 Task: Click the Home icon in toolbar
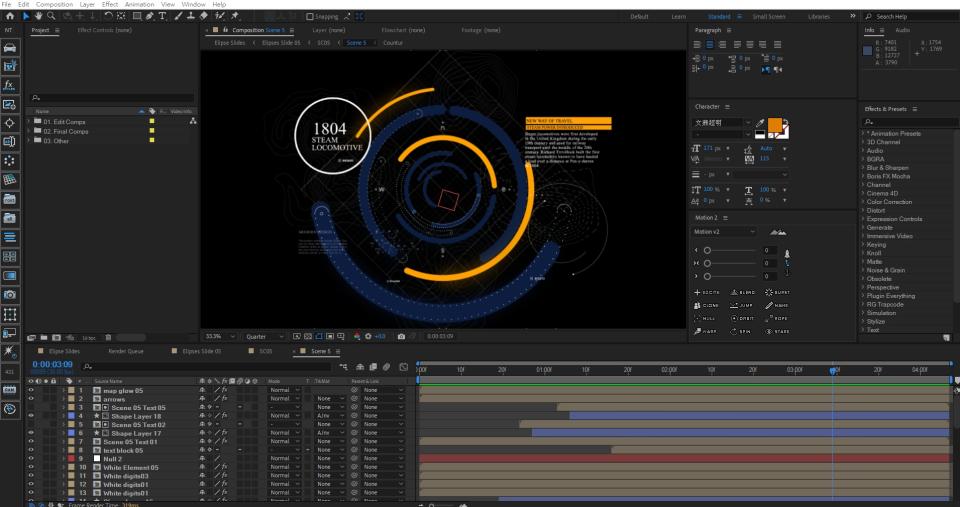(9, 16)
